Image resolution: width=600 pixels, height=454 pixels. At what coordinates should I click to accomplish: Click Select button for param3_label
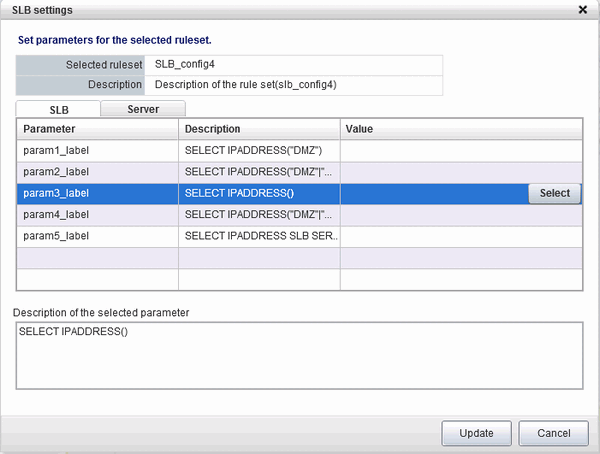(x=554, y=193)
